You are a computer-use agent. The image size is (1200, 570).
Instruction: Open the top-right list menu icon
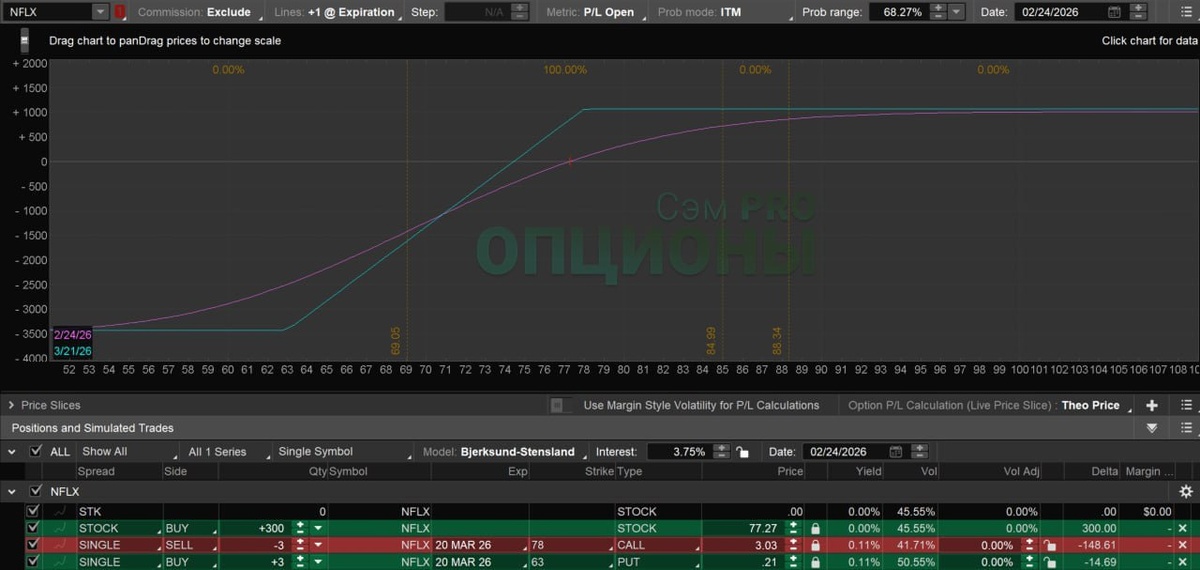coord(1187,12)
